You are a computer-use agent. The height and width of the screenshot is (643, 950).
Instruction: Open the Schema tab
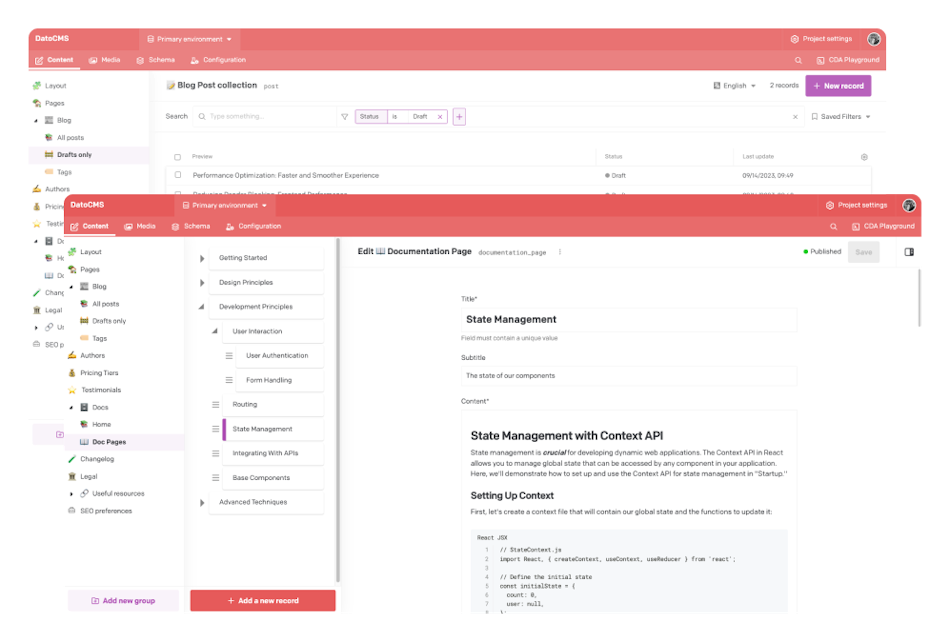click(191, 226)
